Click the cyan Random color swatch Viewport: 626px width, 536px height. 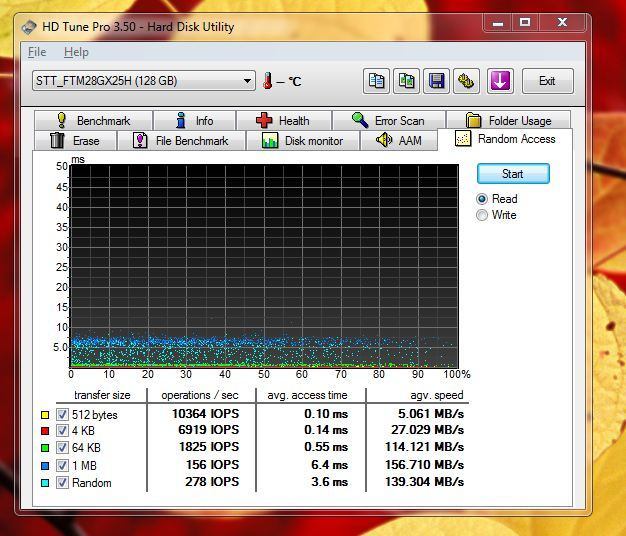click(45, 483)
